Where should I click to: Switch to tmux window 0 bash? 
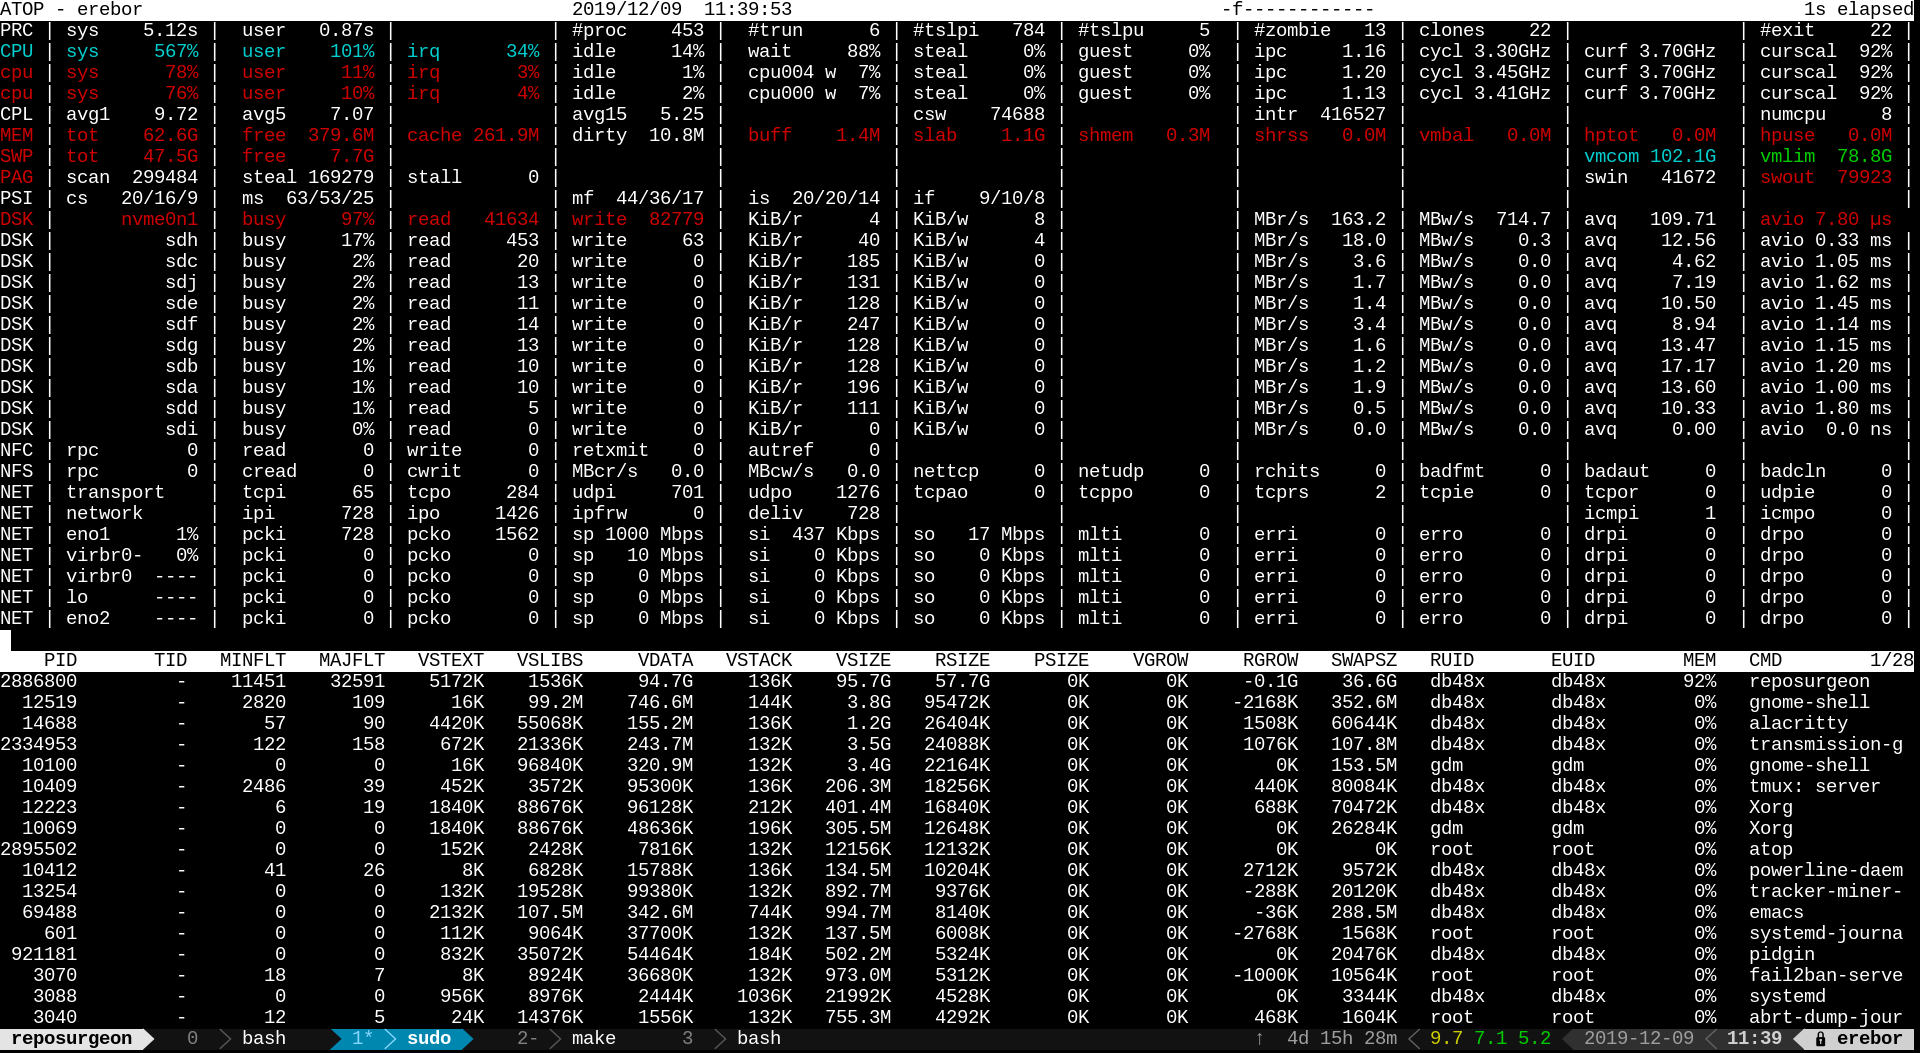pos(237,1039)
